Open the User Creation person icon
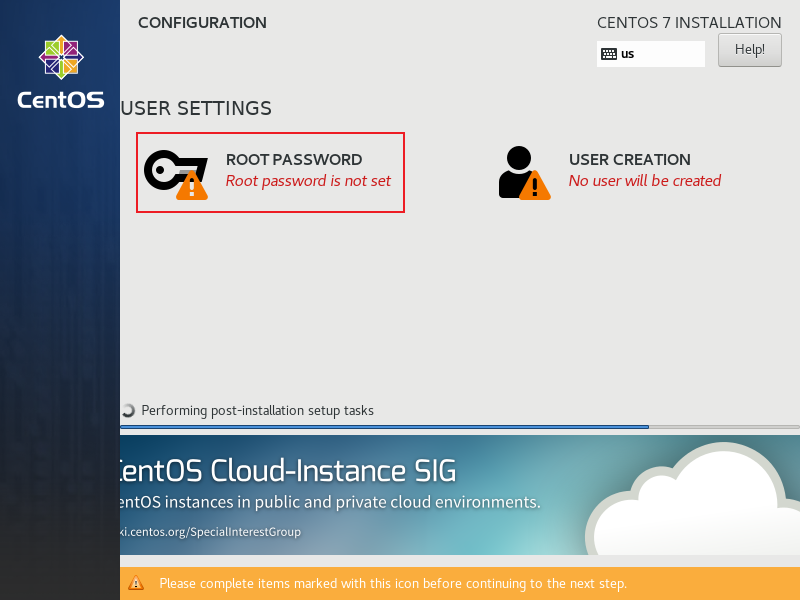Image resolution: width=800 pixels, height=600 pixels. tap(524, 173)
